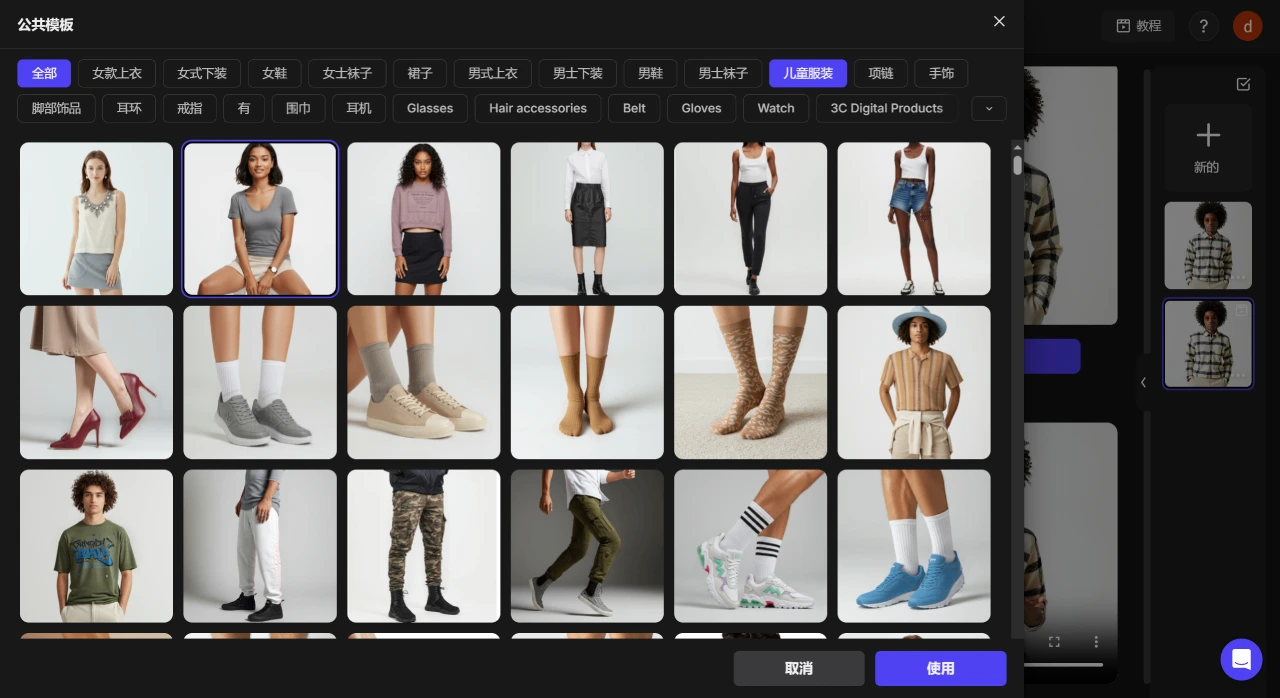Click the 使用 button
Viewport: 1280px width, 698px height.
(940, 668)
